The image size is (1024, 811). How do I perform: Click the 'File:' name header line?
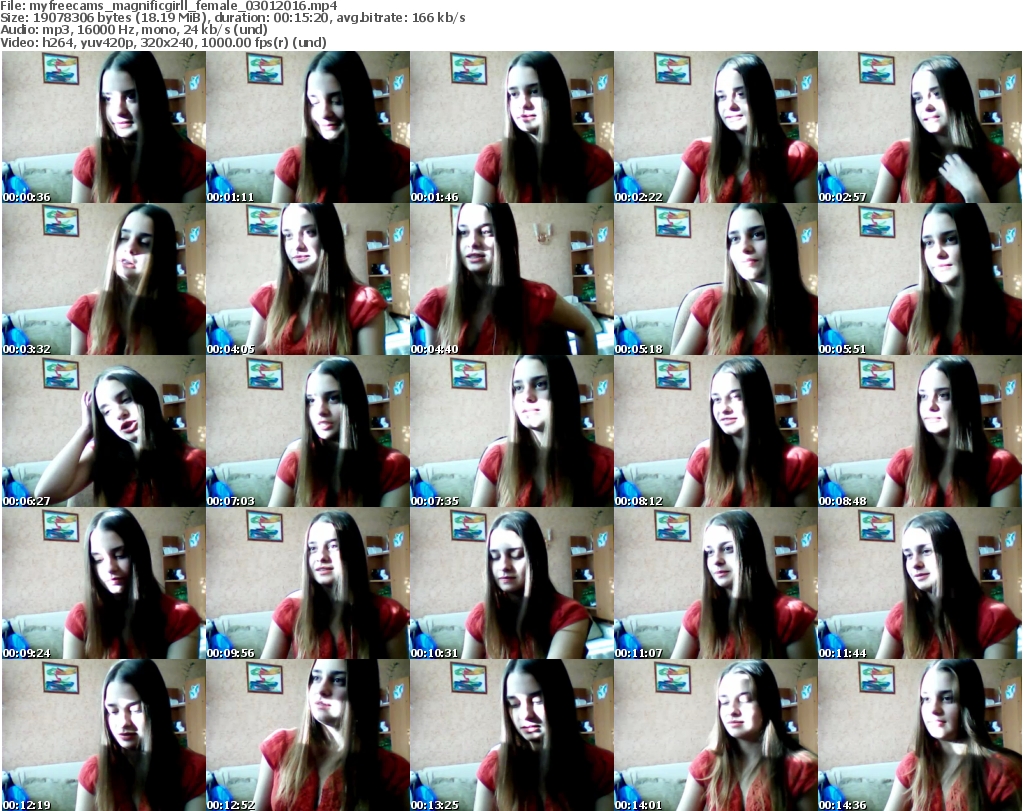(x=168, y=6)
